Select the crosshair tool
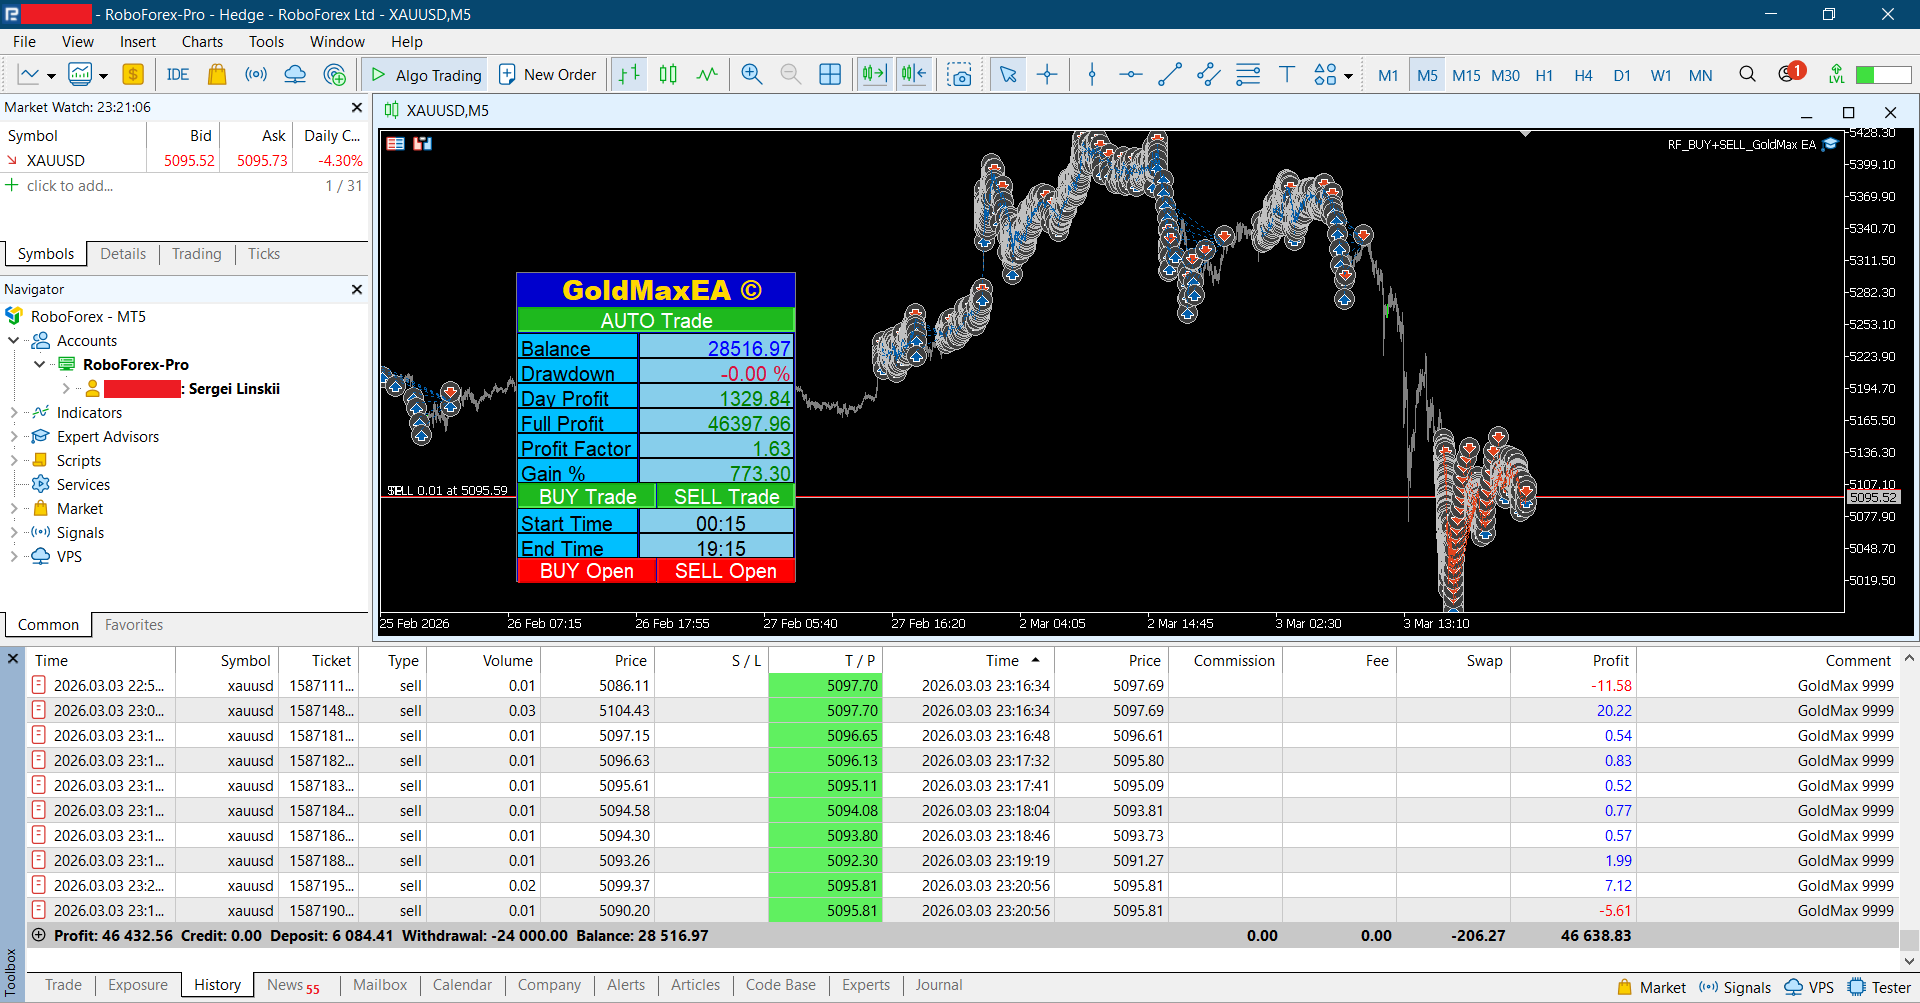 [x=1047, y=75]
